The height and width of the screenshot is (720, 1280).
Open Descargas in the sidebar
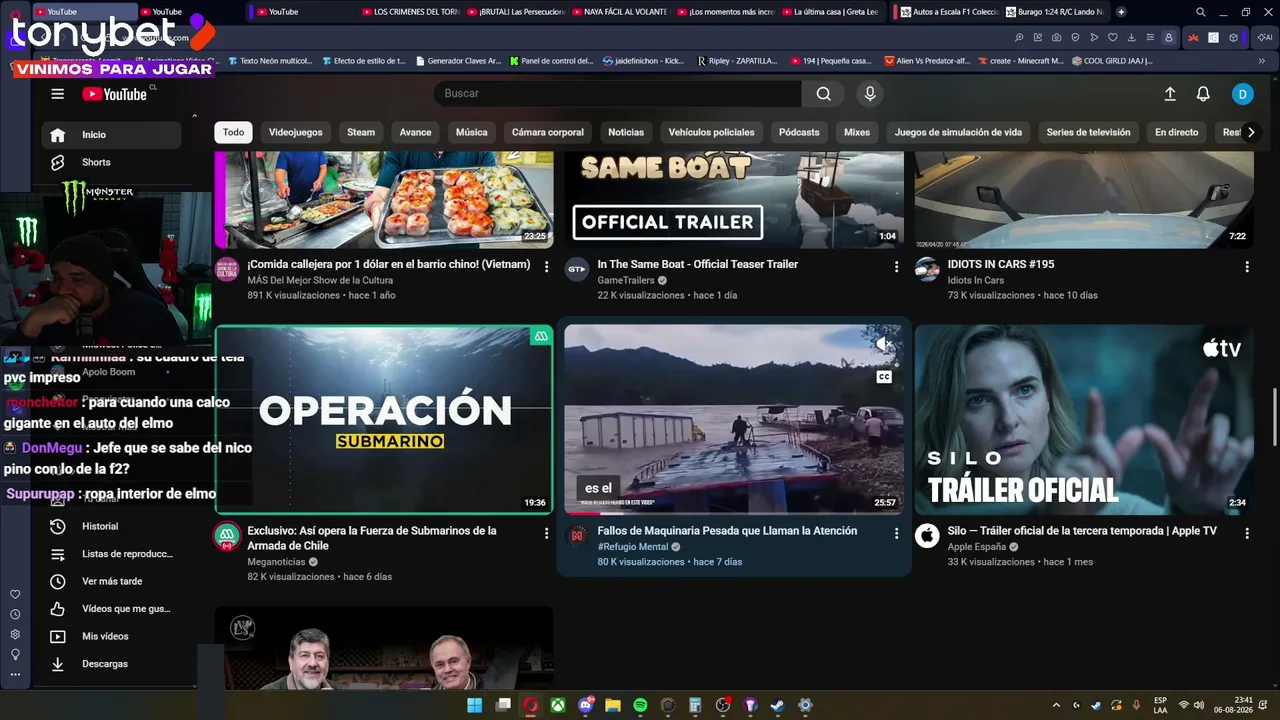tap(111, 663)
